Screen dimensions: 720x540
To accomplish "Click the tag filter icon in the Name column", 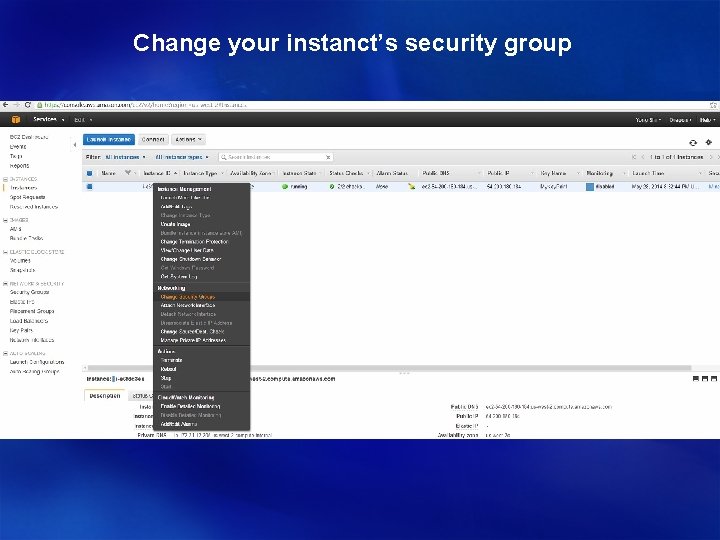I will pos(128,173).
